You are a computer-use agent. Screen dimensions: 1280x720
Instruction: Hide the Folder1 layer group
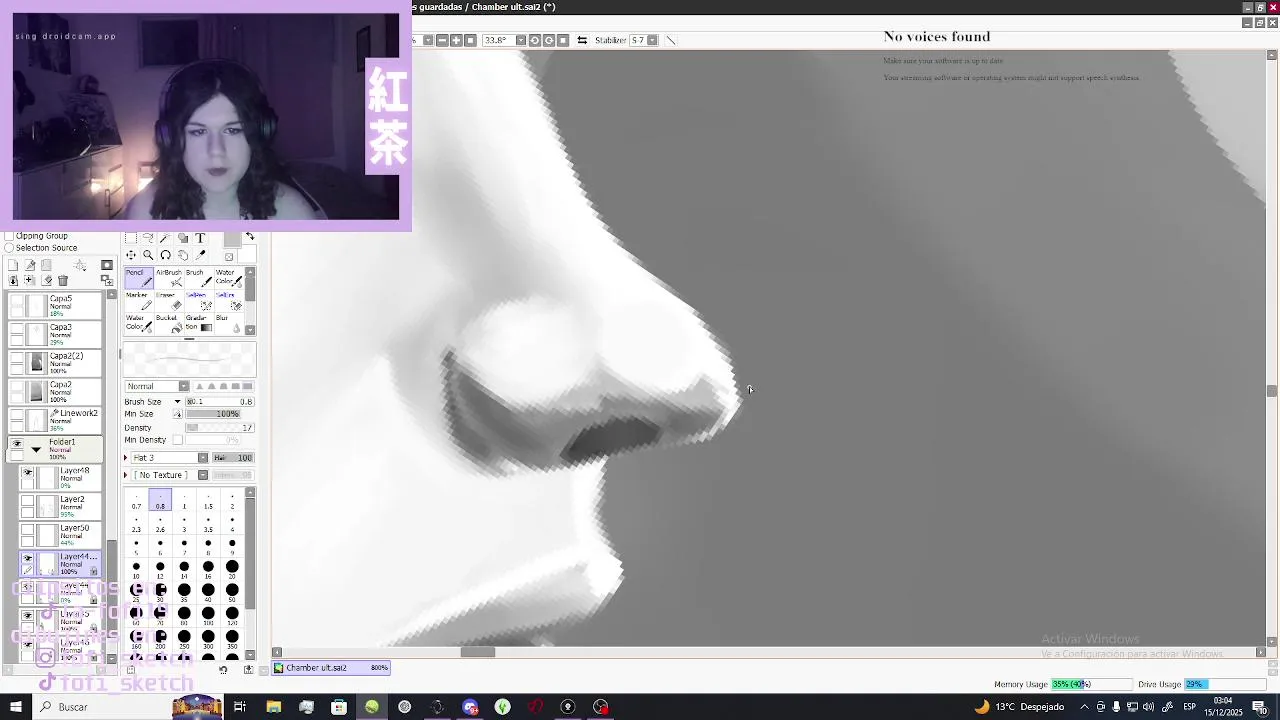(x=16, y=443)
